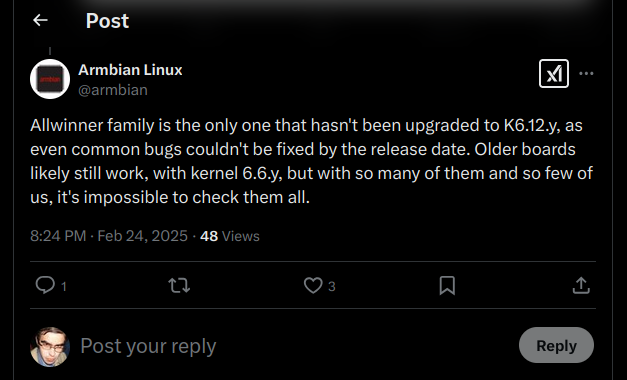This screenshot has width=627, height=380.
Task: Click the like count number 3
Action: [x=332, y=286]
